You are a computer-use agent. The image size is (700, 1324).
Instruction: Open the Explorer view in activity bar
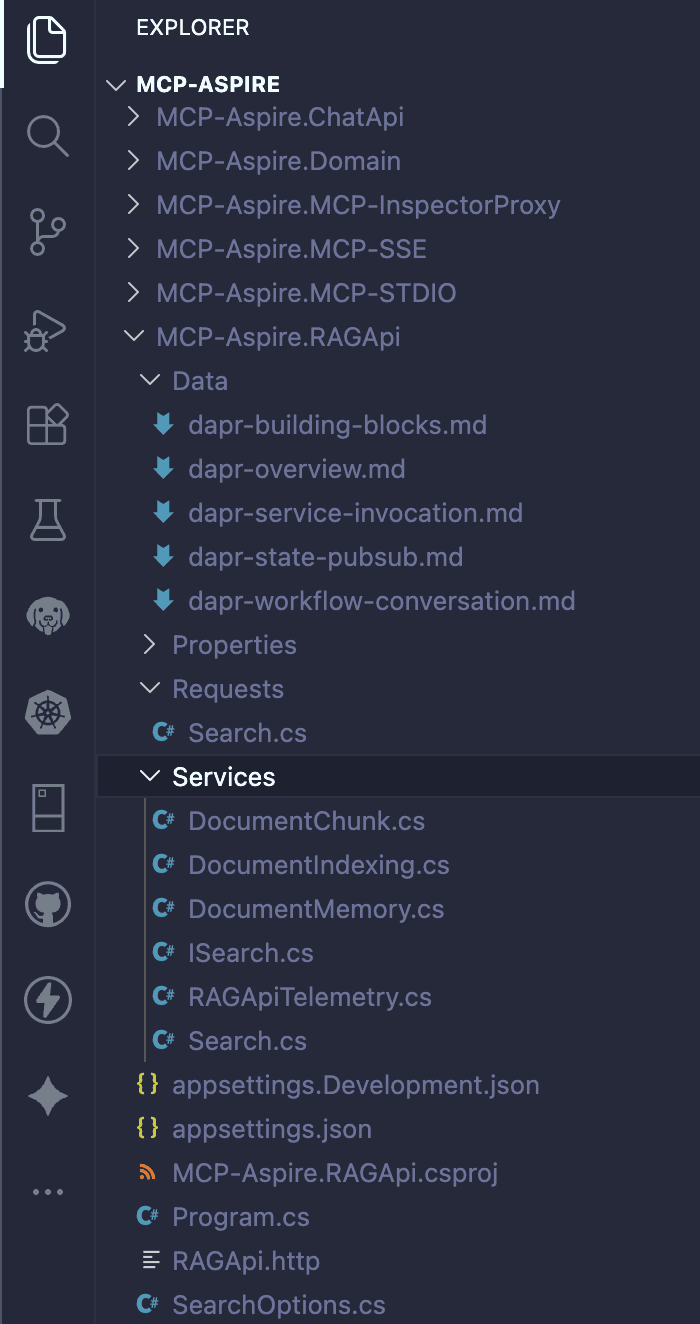(47, 40)
